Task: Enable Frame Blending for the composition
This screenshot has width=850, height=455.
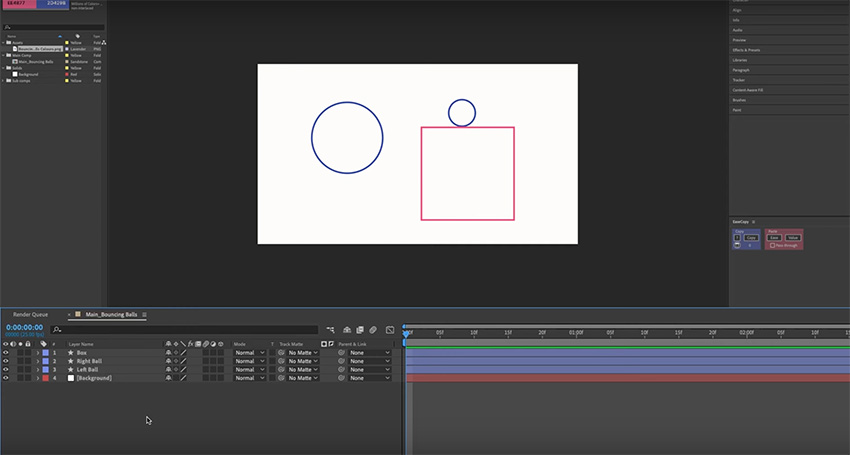Action: click(360, 330)
